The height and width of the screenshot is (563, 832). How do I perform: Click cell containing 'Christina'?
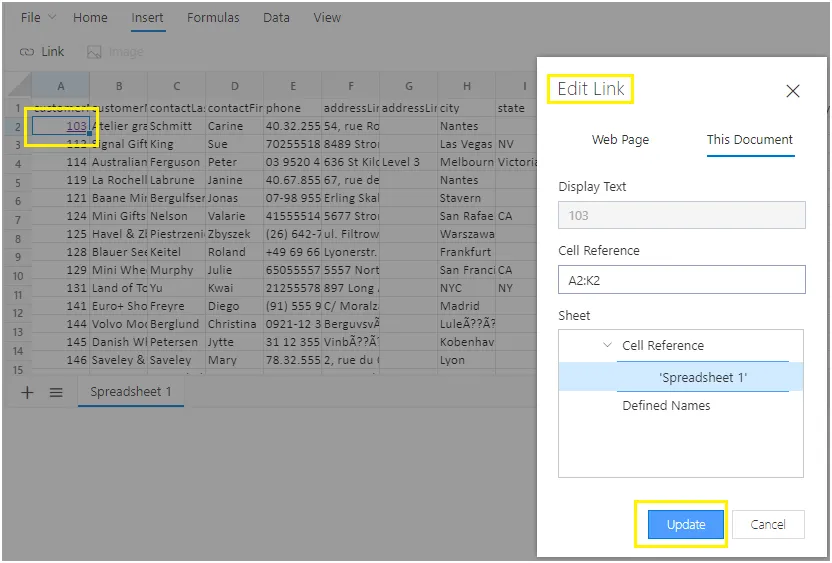pyautogui.click(x=235, y=324)
